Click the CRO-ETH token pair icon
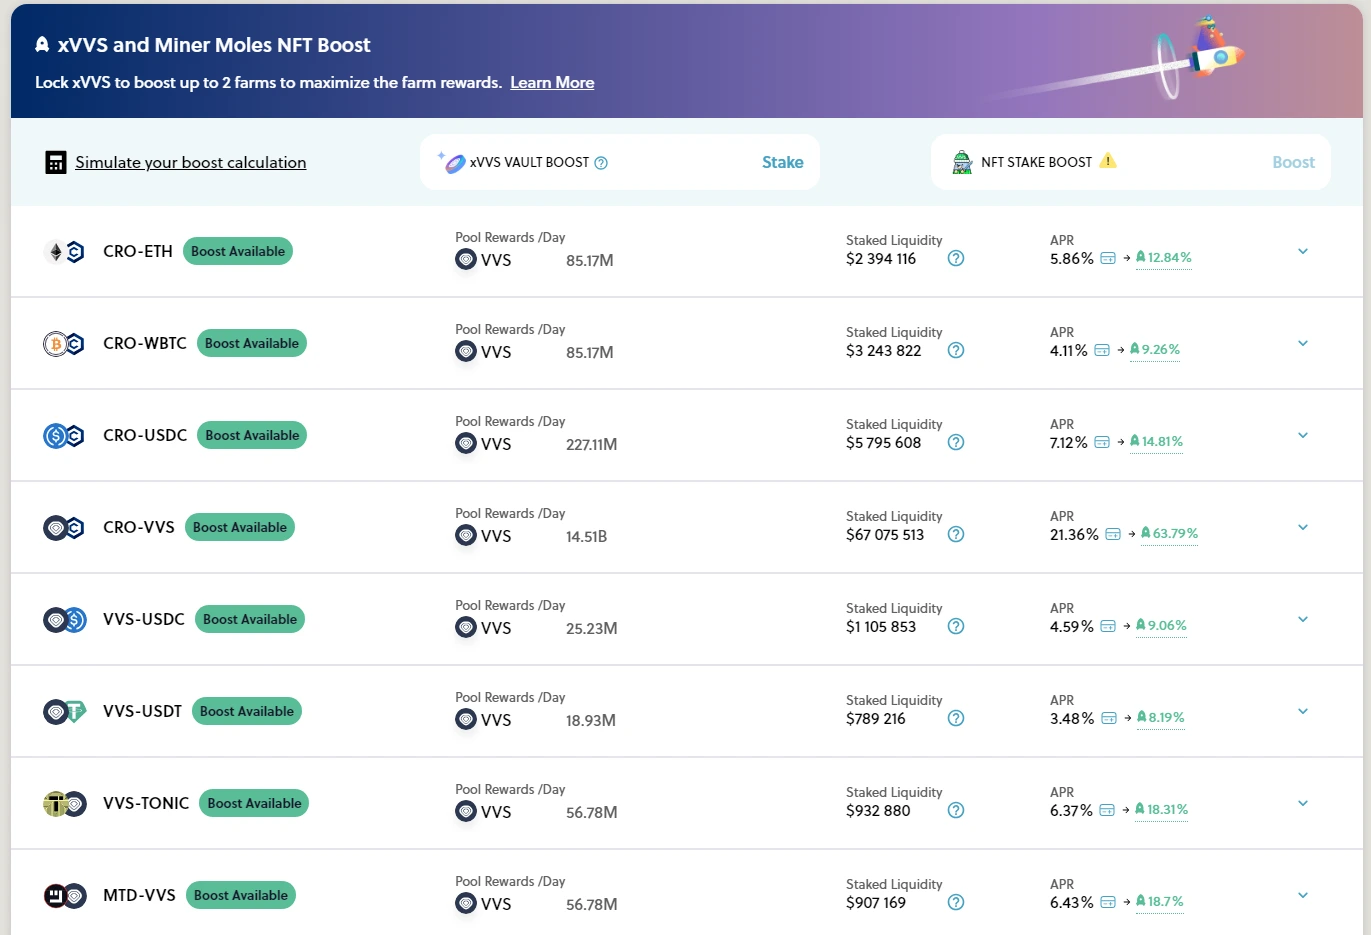The height and width of the screenshot is (935, 1371). coord(64,252)
